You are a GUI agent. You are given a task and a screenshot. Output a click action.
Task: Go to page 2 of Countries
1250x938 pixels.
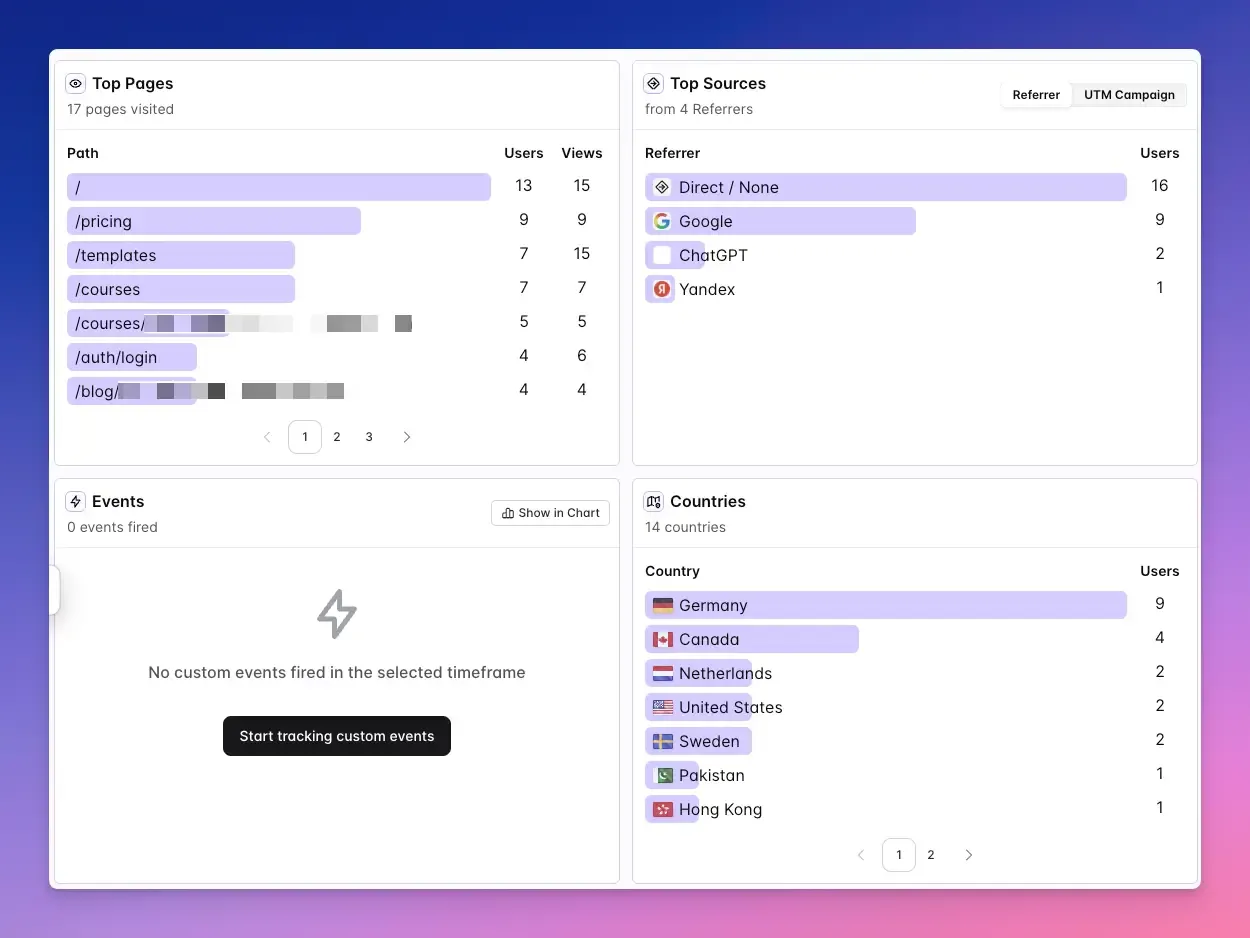click(x=931, y=855)
